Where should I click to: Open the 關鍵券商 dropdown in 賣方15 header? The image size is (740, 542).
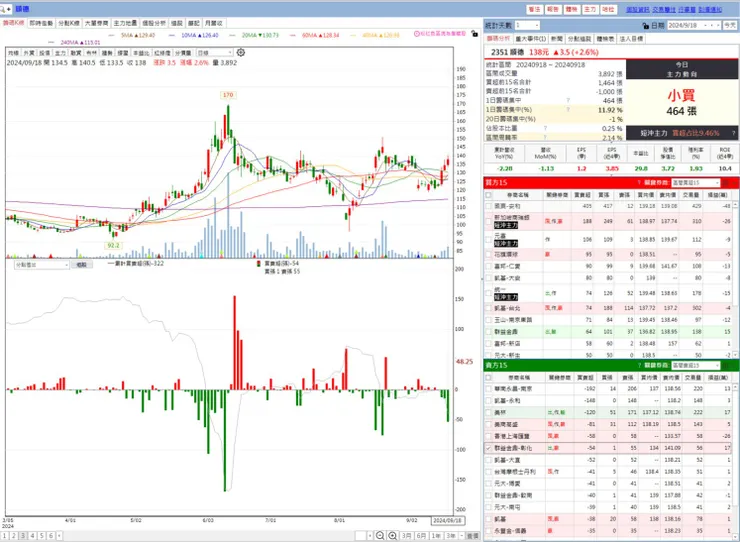(x=696, y=365)
